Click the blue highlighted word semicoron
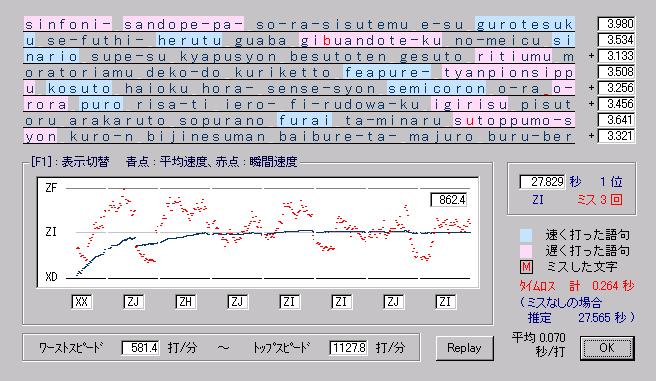The width and height of the screenshot is (656, 381). (436, 88)
